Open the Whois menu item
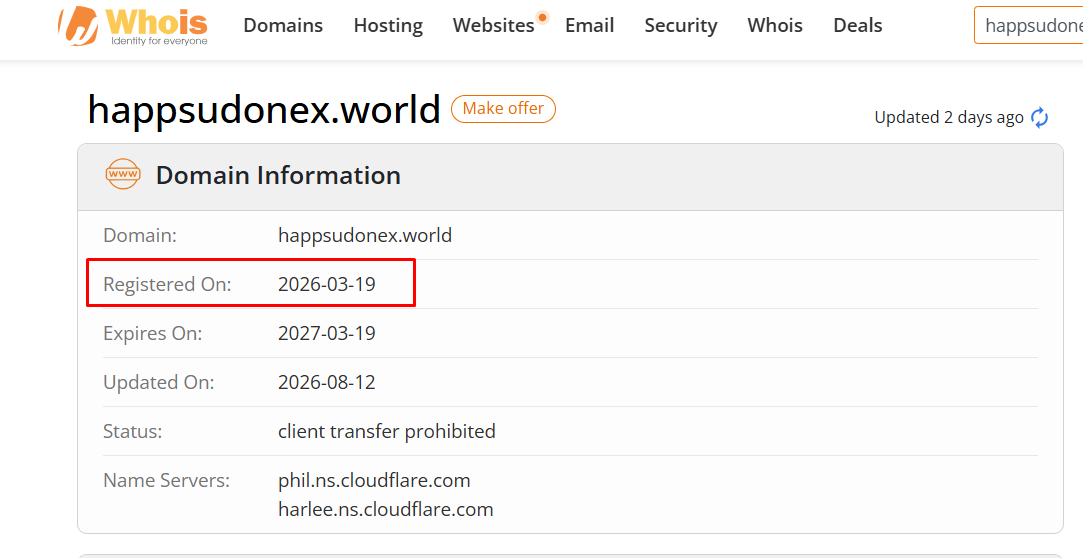The height and width of the screenshot is (558, 1083). (775, 26)
